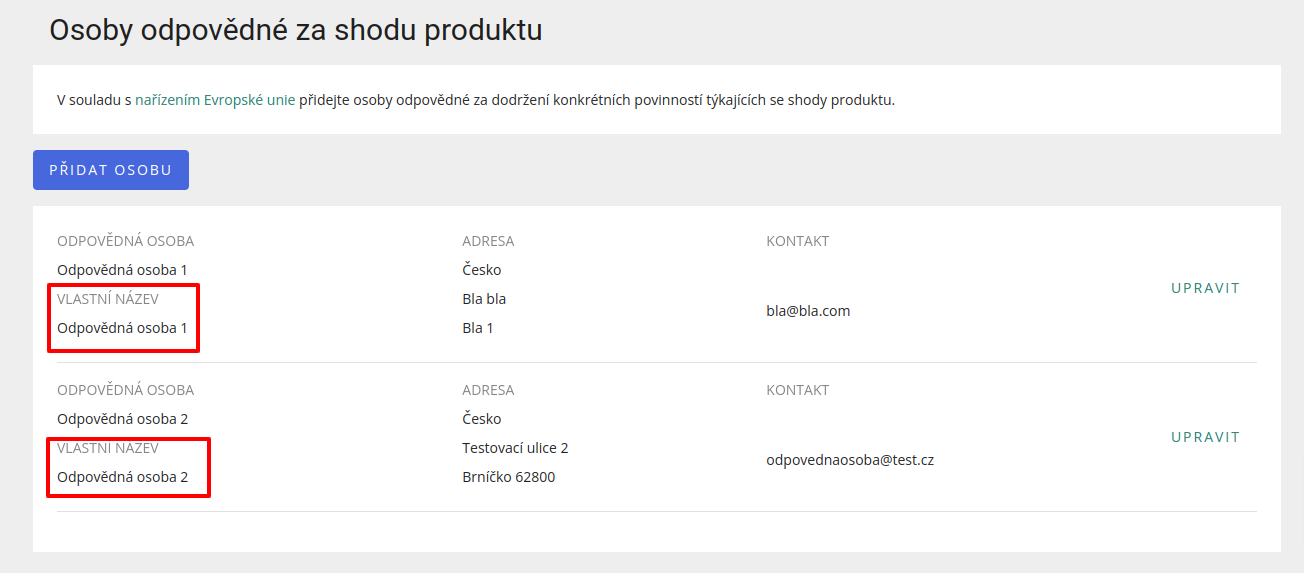The image size is (1304, 573).
Task: Click the bla@bla.com contact email
Action: point(808,311)
